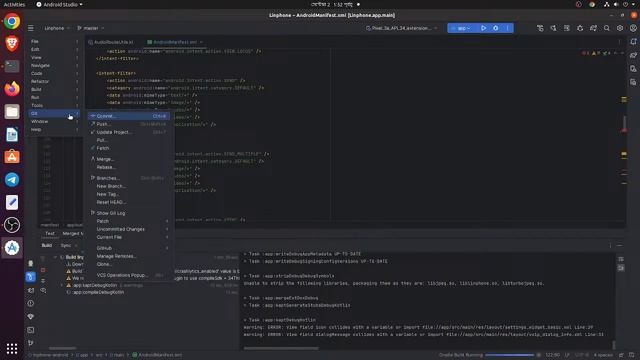Click AndroidManifest.xml in the breadcrumb bar
Image resolution: width=640 pixels, height=360 pixels.
click(x=157, y=355)
